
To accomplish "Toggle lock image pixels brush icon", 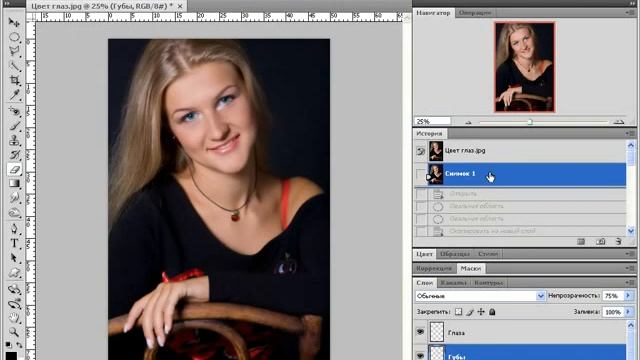I will [470, 312].
